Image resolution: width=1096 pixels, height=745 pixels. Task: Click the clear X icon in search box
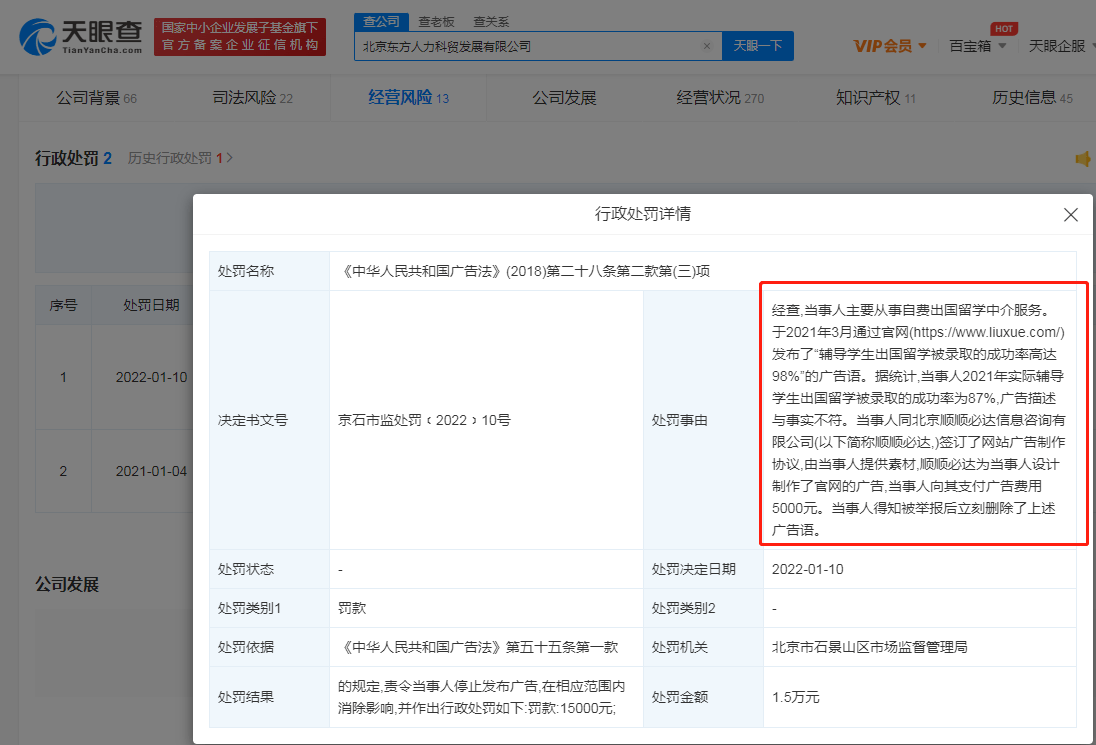[707, 46]
